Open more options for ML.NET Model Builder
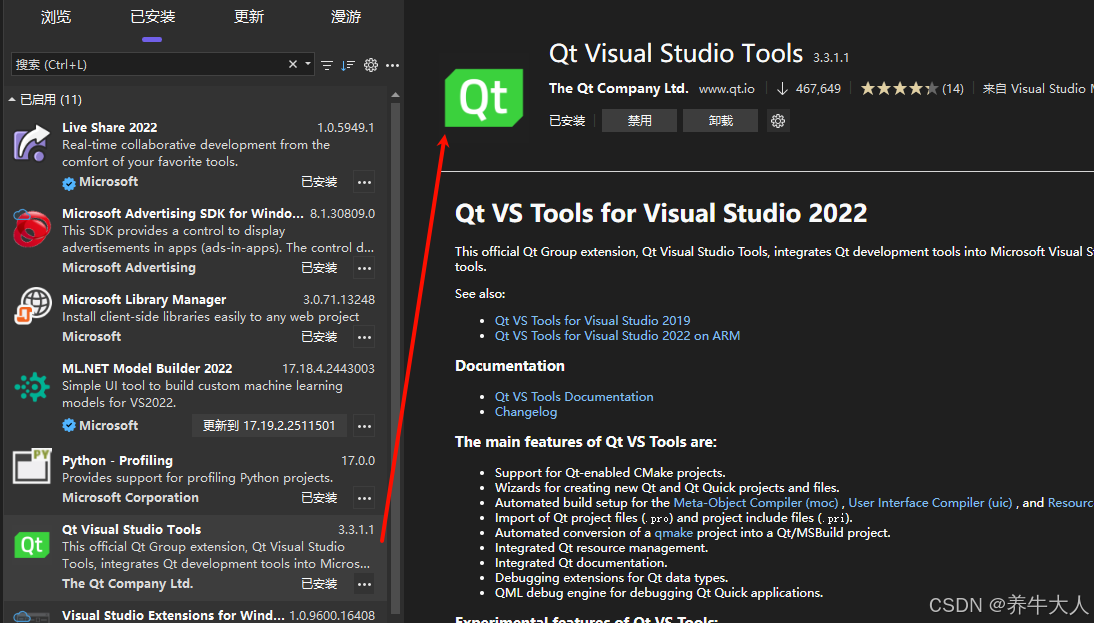The width and height of the screenshot is (1094, 623). pyautogui.click(x=364, y=426)
